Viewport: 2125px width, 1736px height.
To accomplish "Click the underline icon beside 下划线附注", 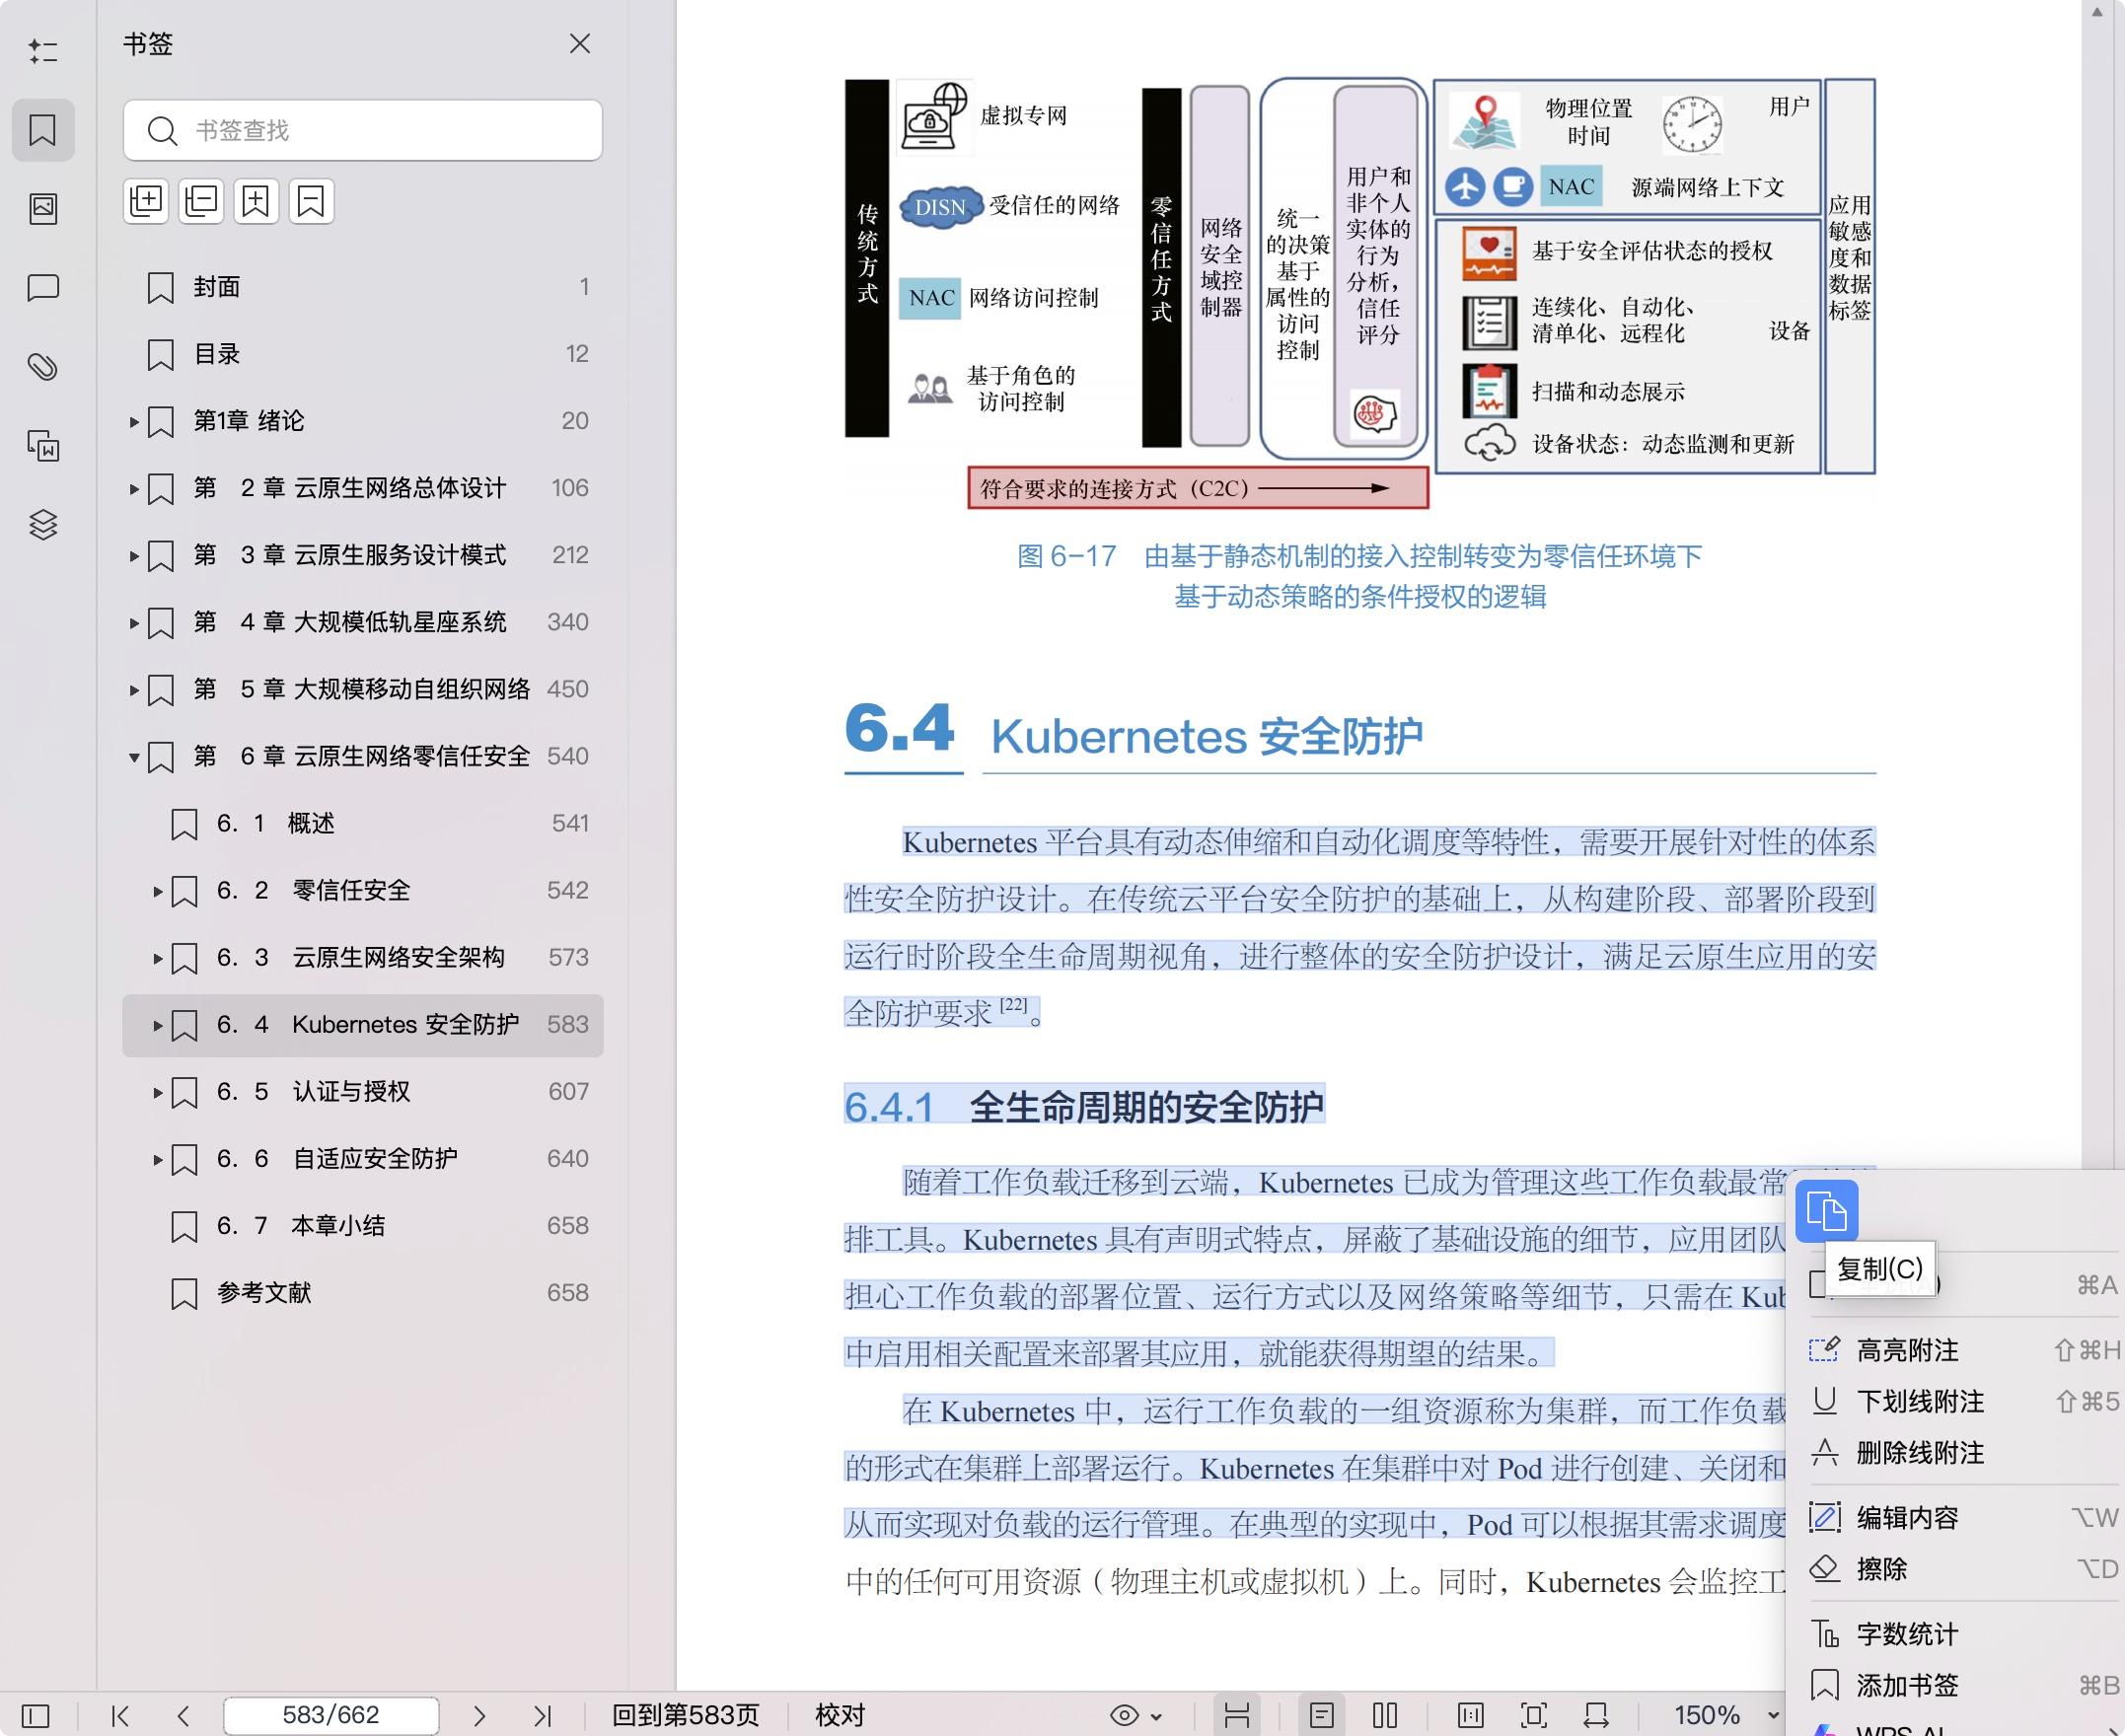I will [x=1825, y=1401].
